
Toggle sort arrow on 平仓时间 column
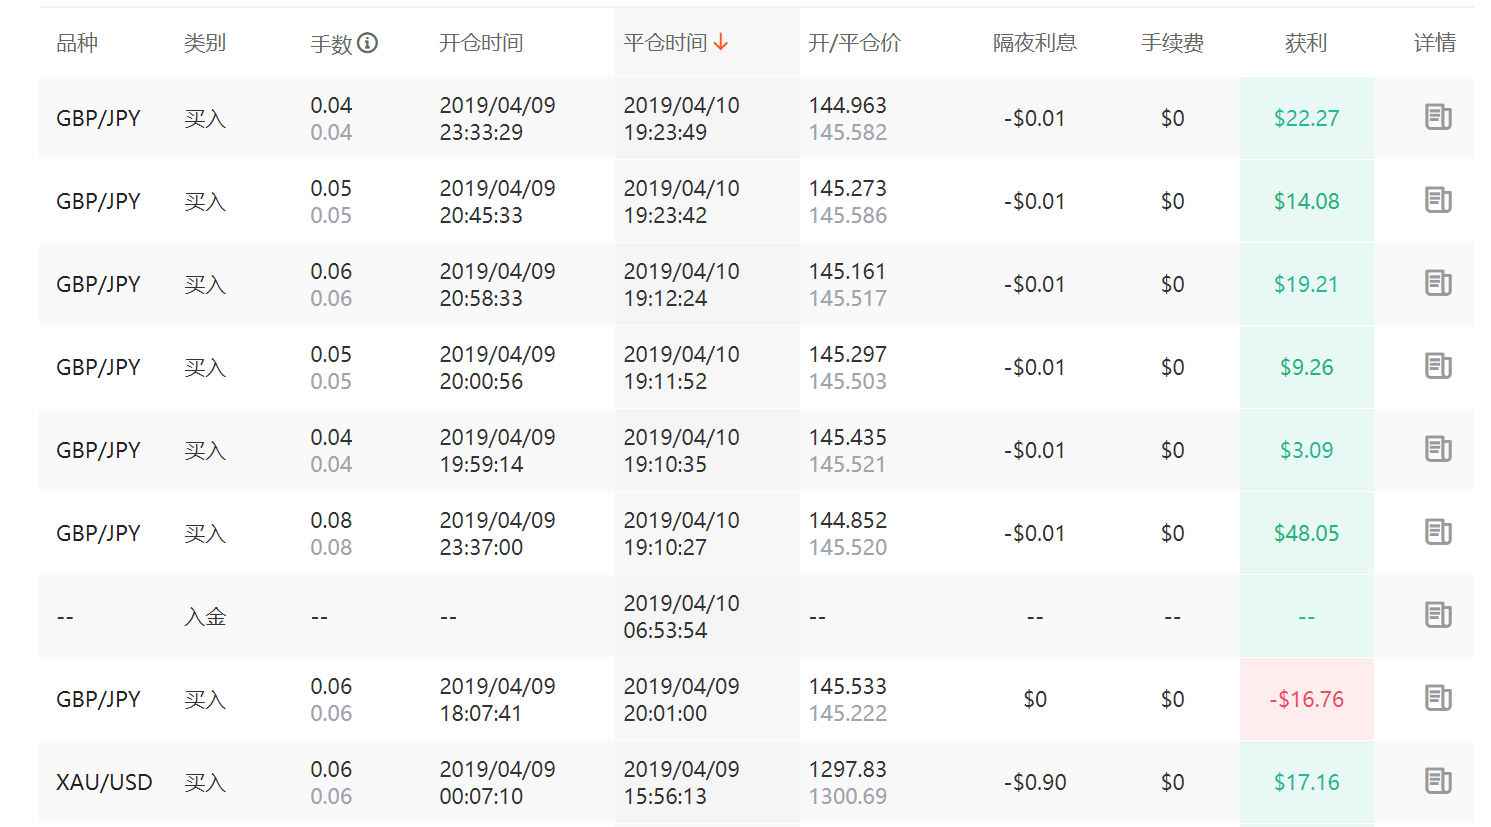point(721,43)
